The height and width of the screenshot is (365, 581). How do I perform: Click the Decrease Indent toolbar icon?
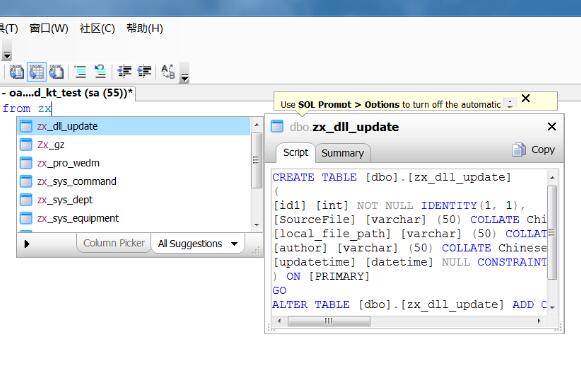(124, 71)
